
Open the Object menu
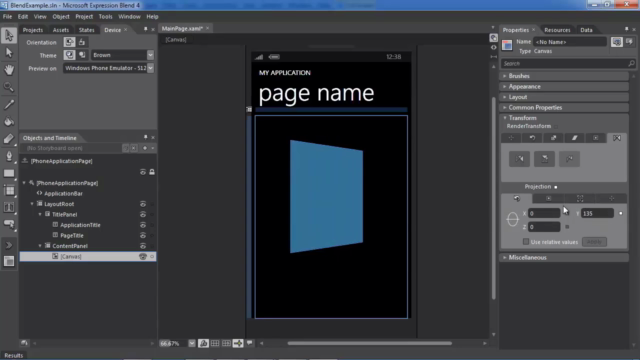coord(61,17)
